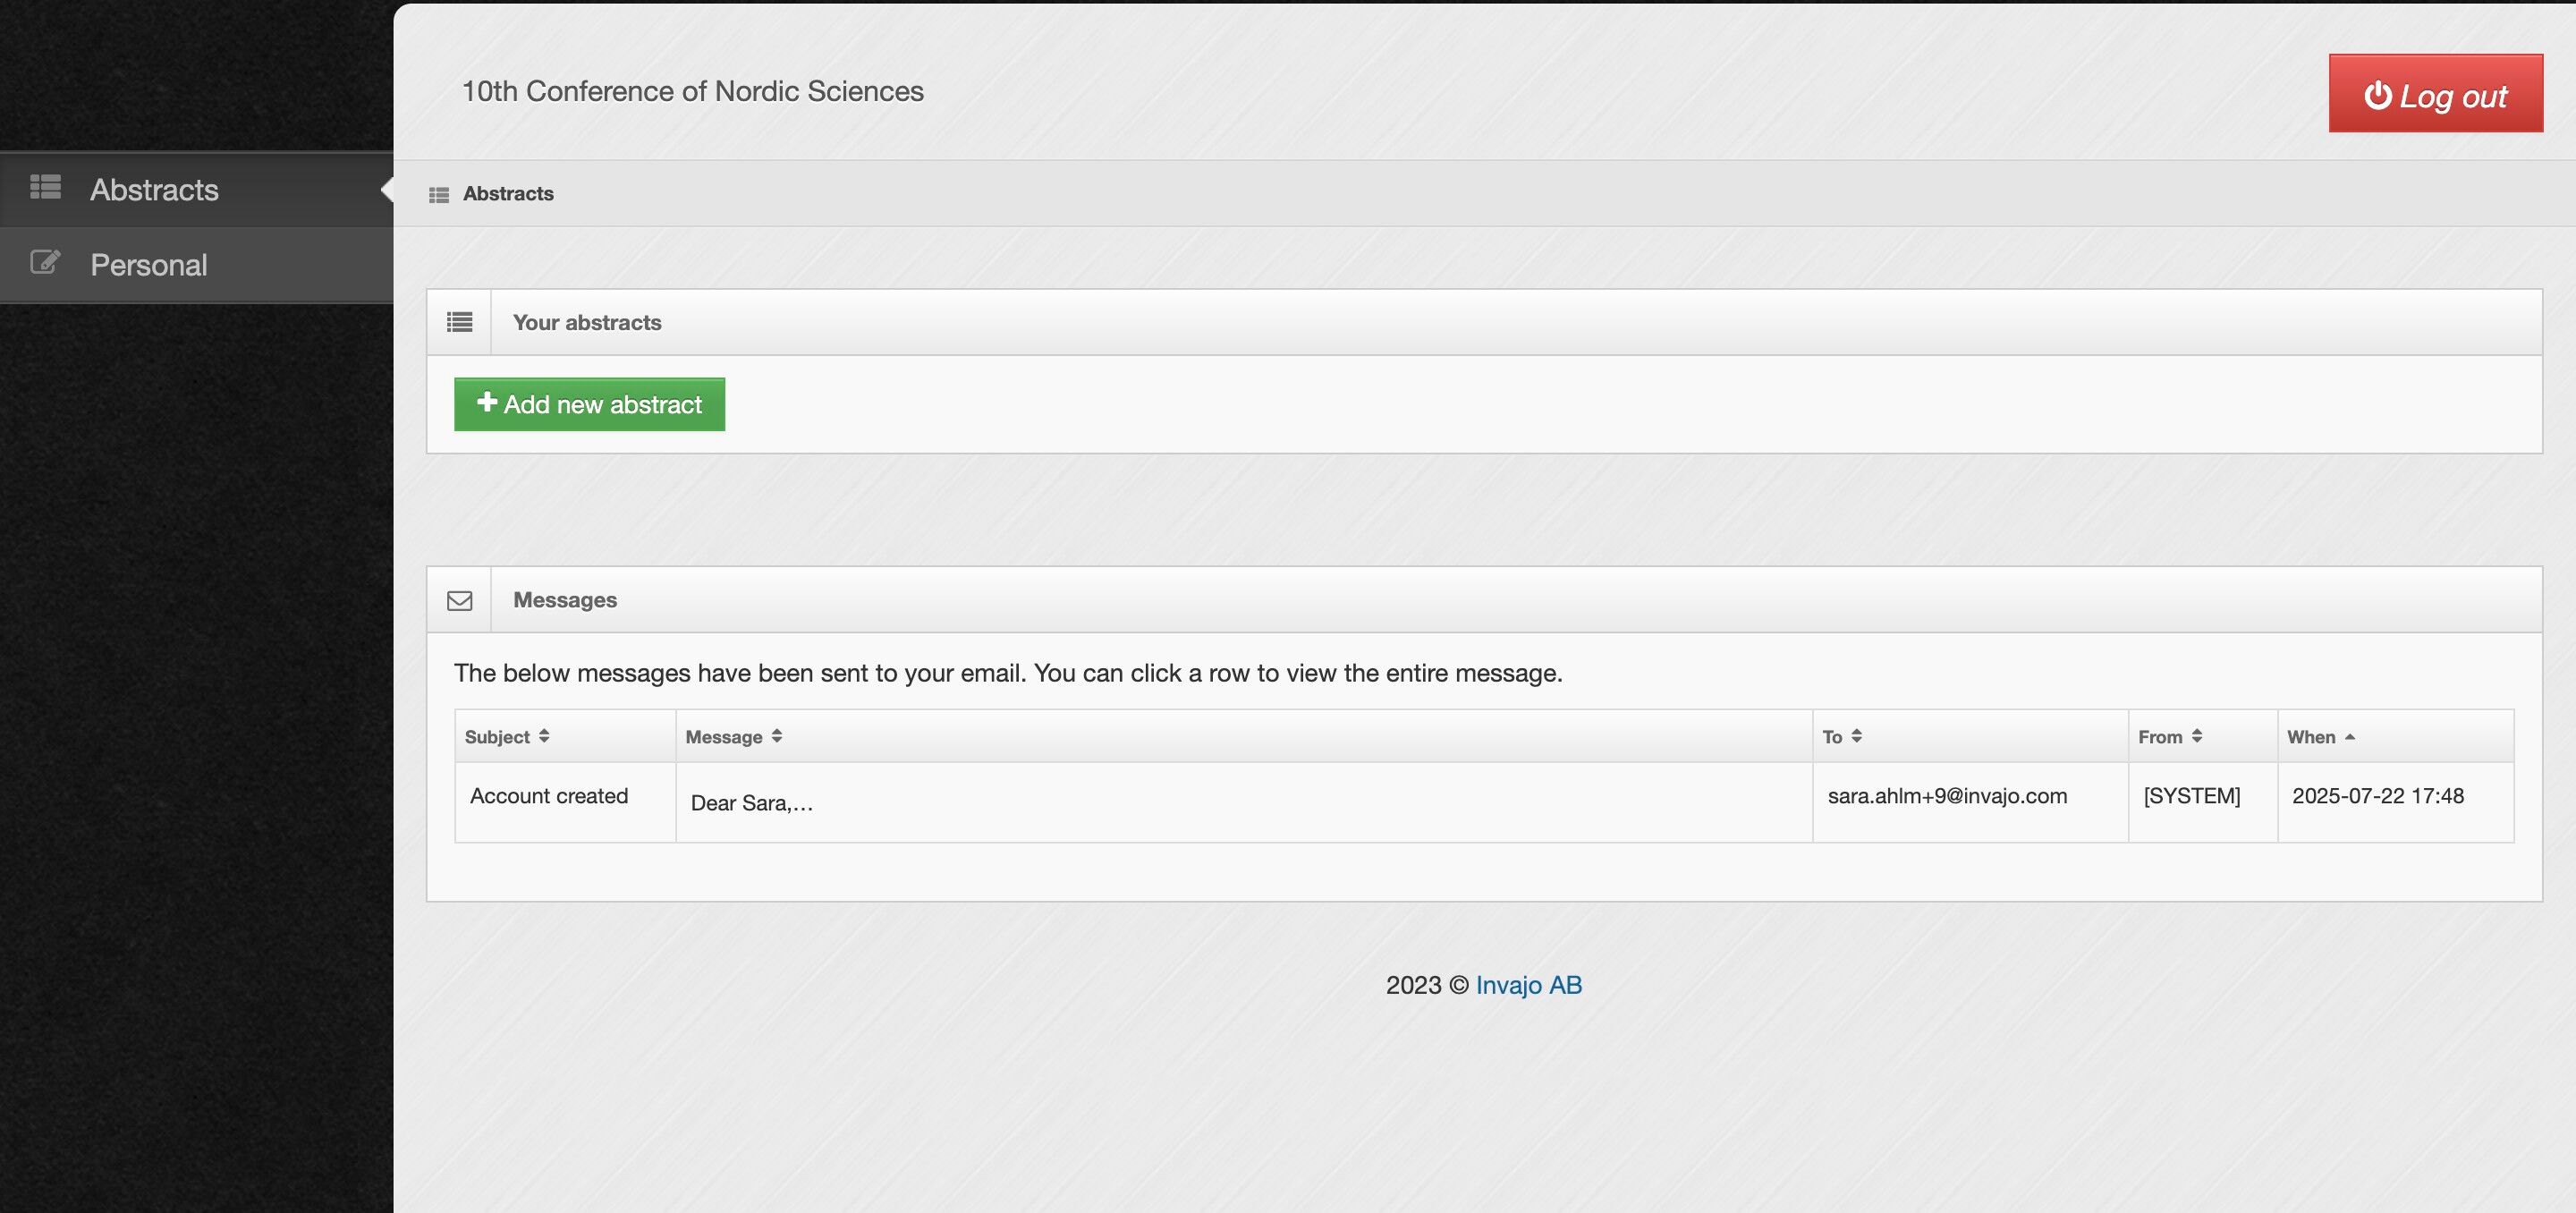Open the Account created message row

[x=549, y=796]
